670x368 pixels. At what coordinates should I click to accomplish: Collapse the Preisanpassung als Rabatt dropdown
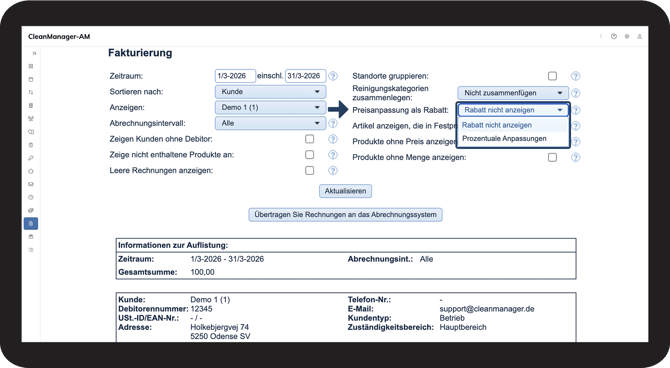(x=513, y=110)
